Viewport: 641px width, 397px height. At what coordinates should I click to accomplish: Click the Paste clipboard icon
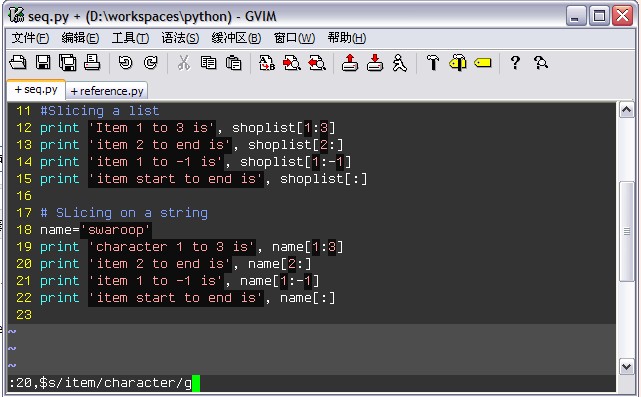[233, 63]
